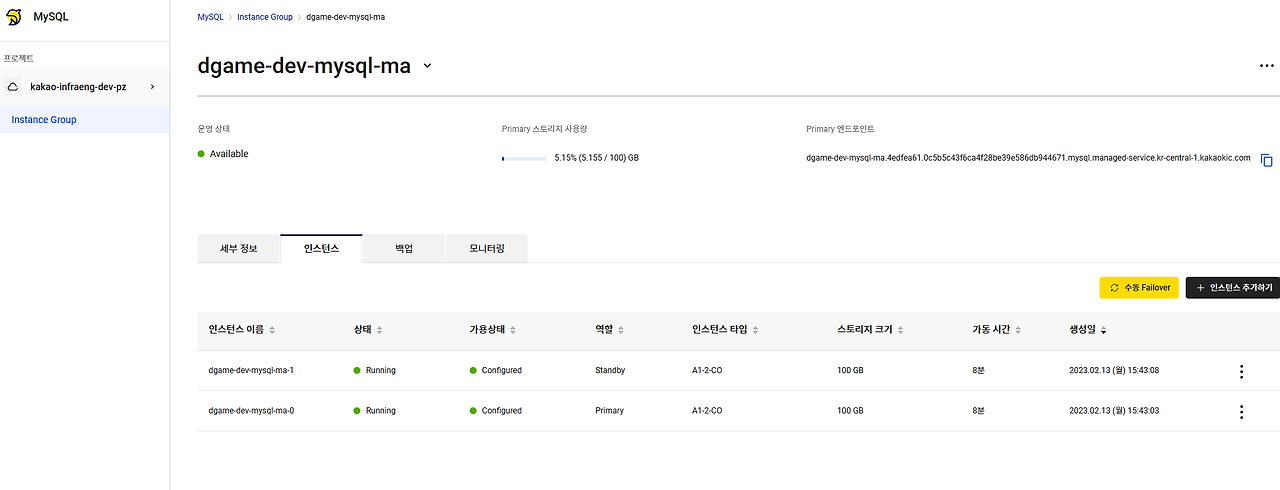This screenshot has width=1280, height=490.
Task: Expand the dgame-dev-mysql-ma title dropdown
Action: tap(427, 66)
